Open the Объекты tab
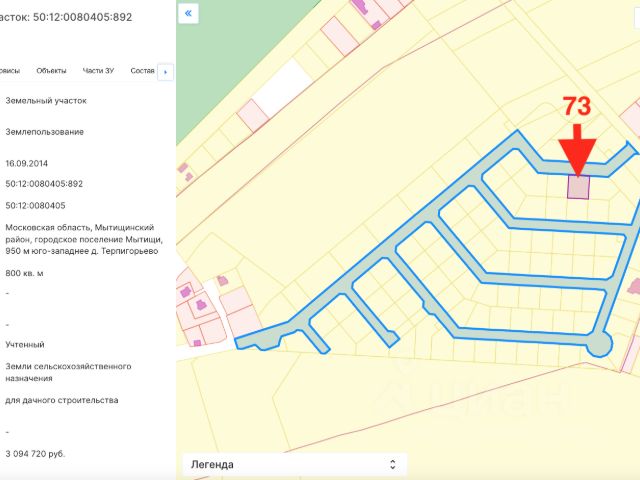Image resolution: width=640 pixels, height=480 pixels. coord(51,71)
